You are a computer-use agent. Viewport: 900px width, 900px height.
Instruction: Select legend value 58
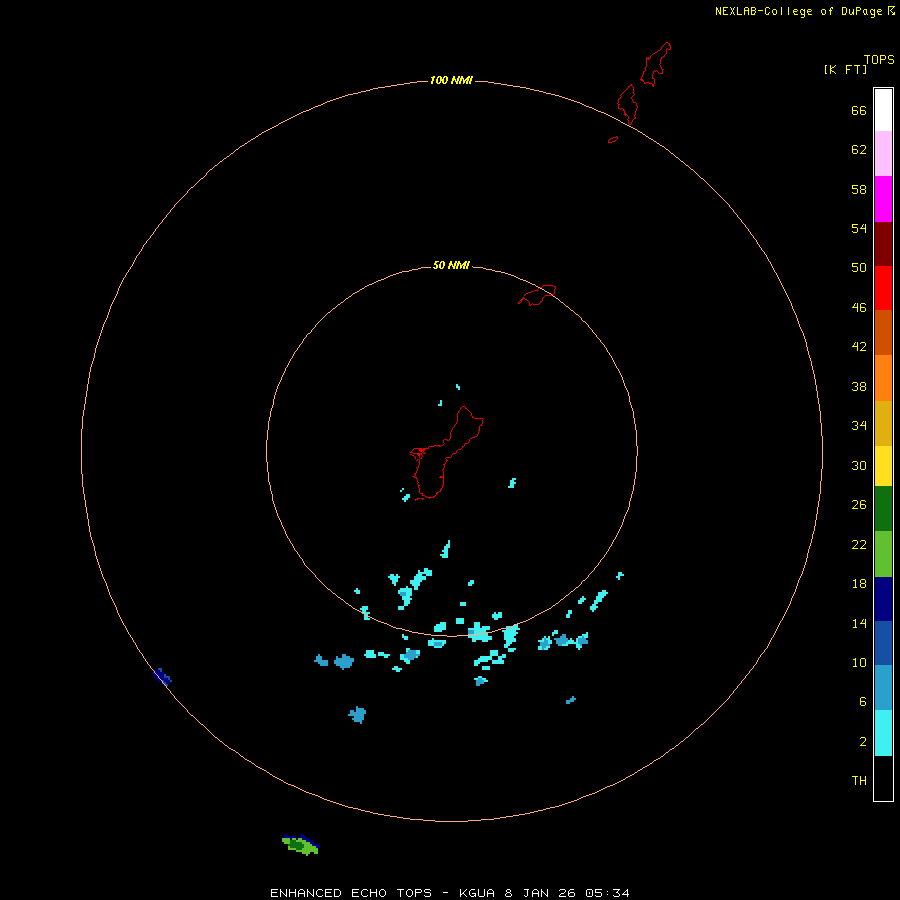[859, 189]
